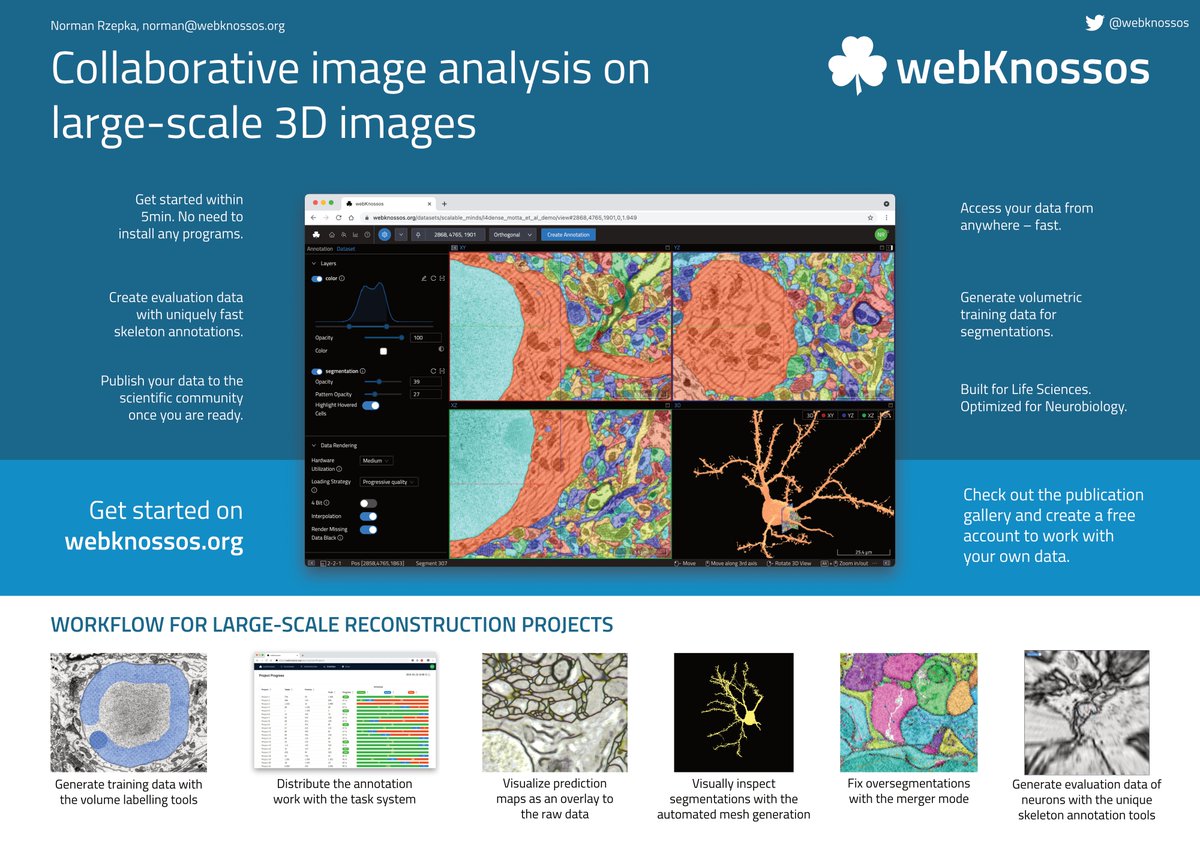Open the dashboard home icon

[x=332, y=235]
